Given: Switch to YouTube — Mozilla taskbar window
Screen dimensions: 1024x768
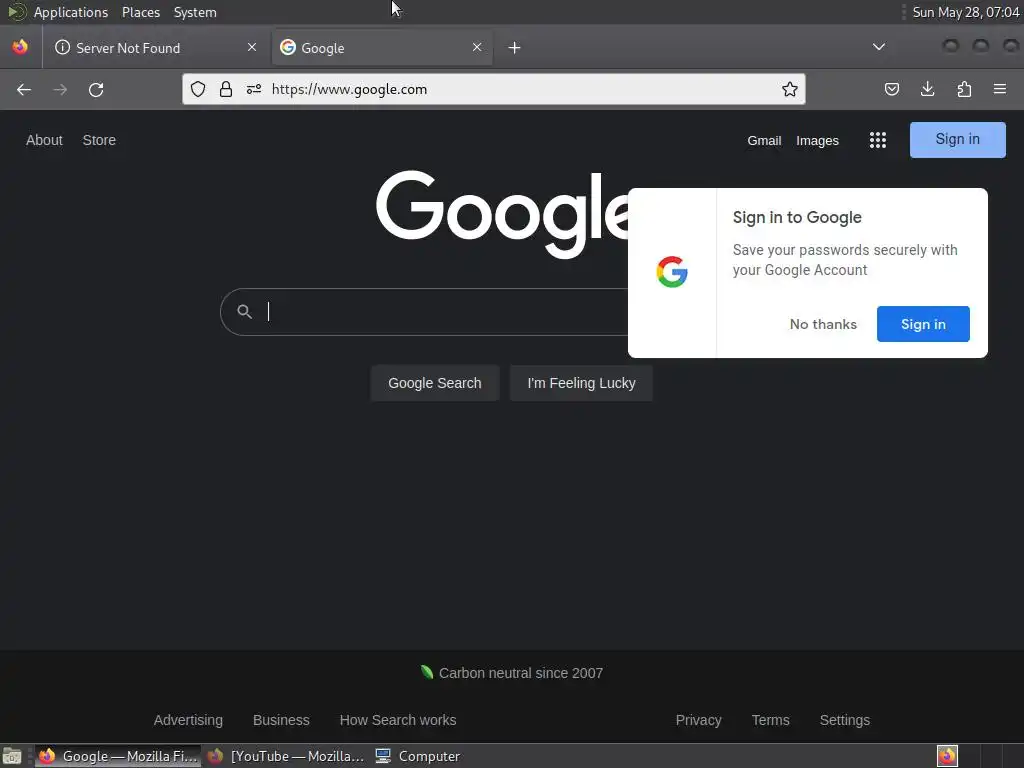Looking at the screenshot, I should 285,756.
